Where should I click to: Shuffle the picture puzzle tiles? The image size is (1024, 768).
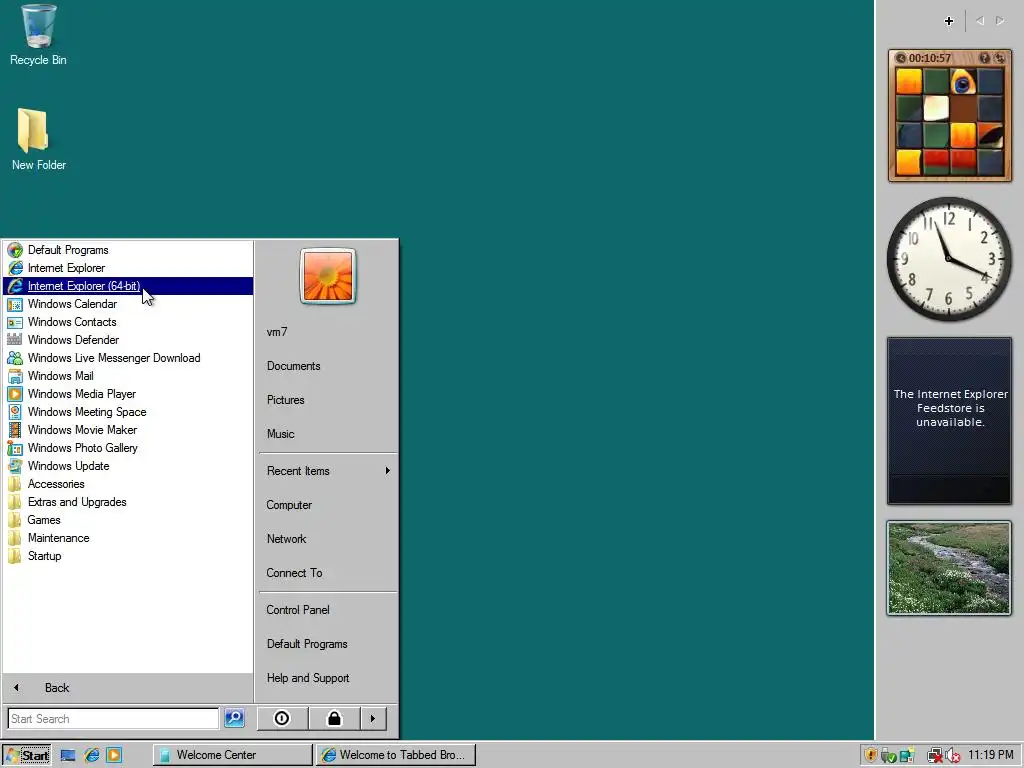click(x=999, y=58)
